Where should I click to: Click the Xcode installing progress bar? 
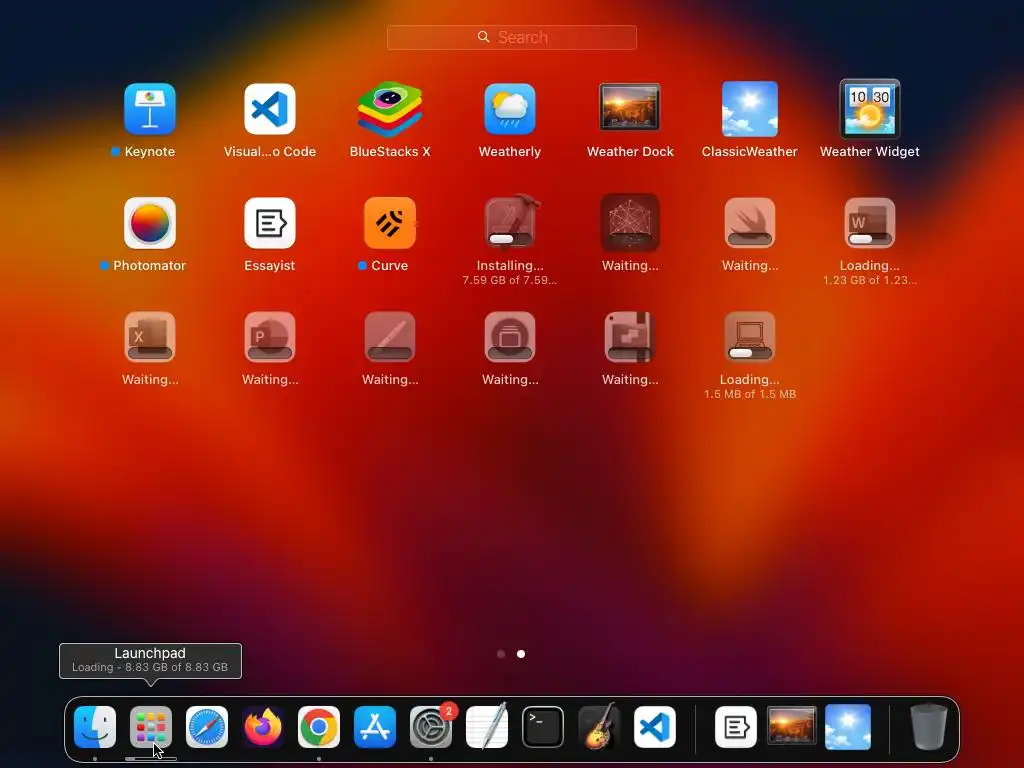pyautogui.click(x=510, y=239)
